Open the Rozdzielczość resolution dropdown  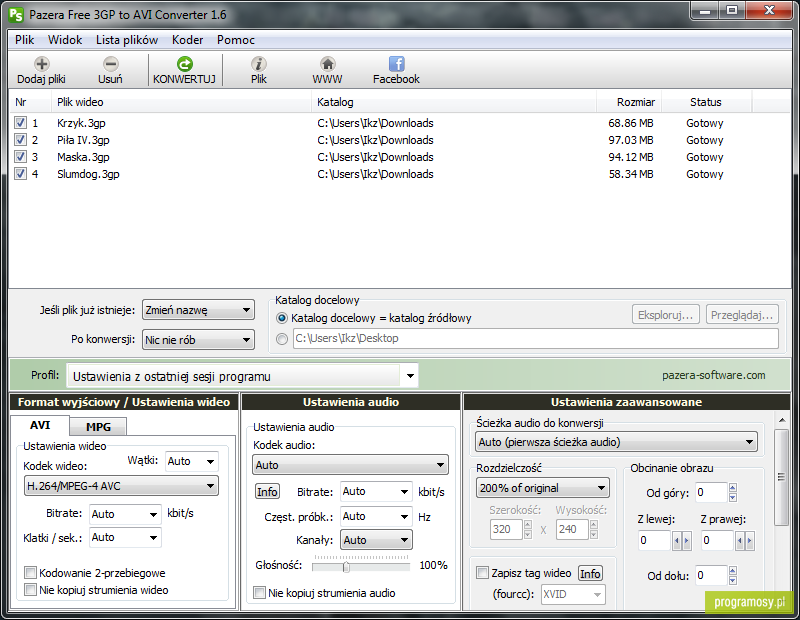(543, 488)
